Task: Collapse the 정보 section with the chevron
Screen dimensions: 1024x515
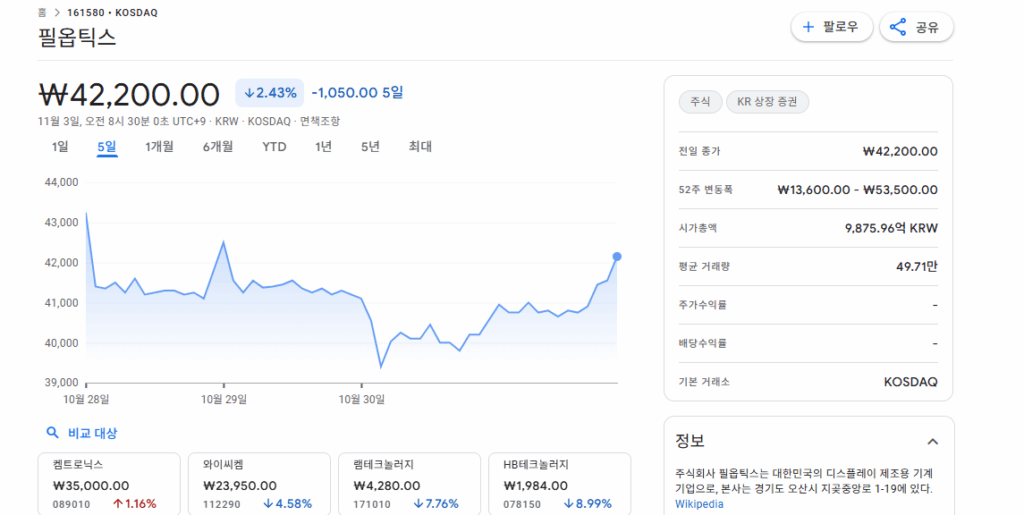Action: click(x=933, y=442)
